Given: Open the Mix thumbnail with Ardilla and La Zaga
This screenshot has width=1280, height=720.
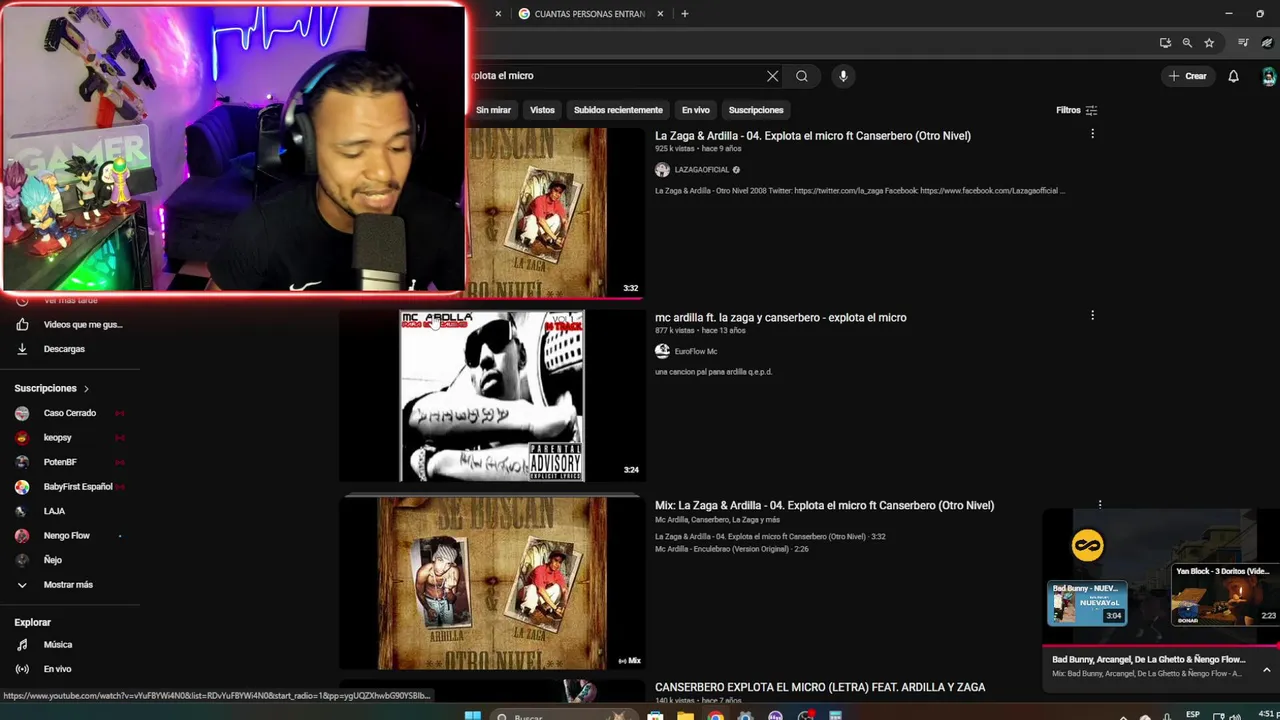Looking at the screenshot, I should click(x=492, y=583).
